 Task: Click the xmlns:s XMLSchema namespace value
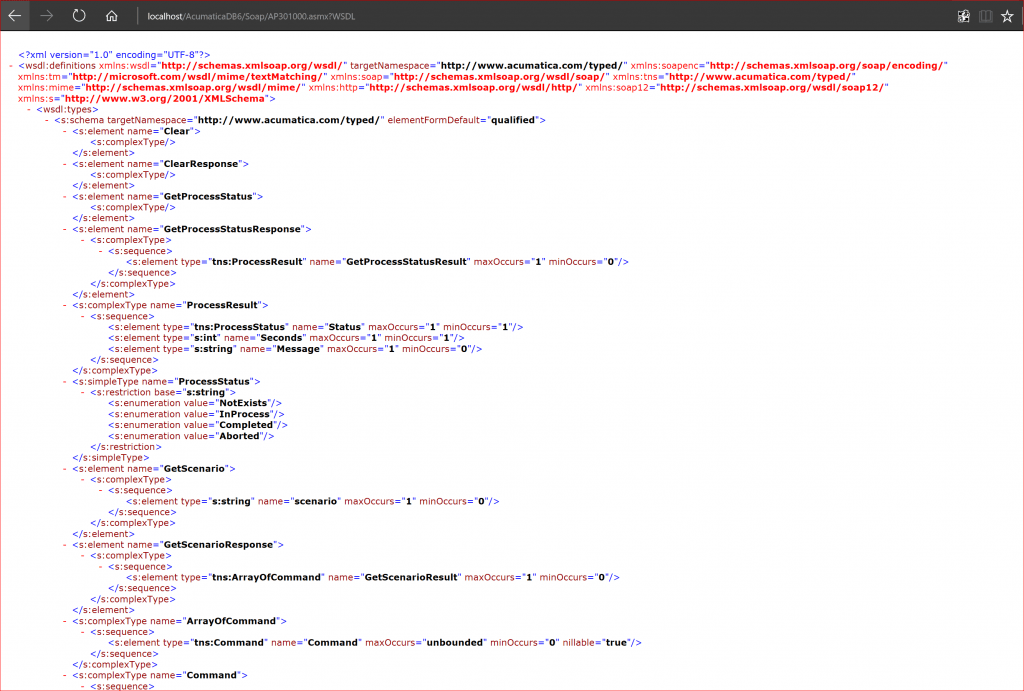click(x=165, y=99)
